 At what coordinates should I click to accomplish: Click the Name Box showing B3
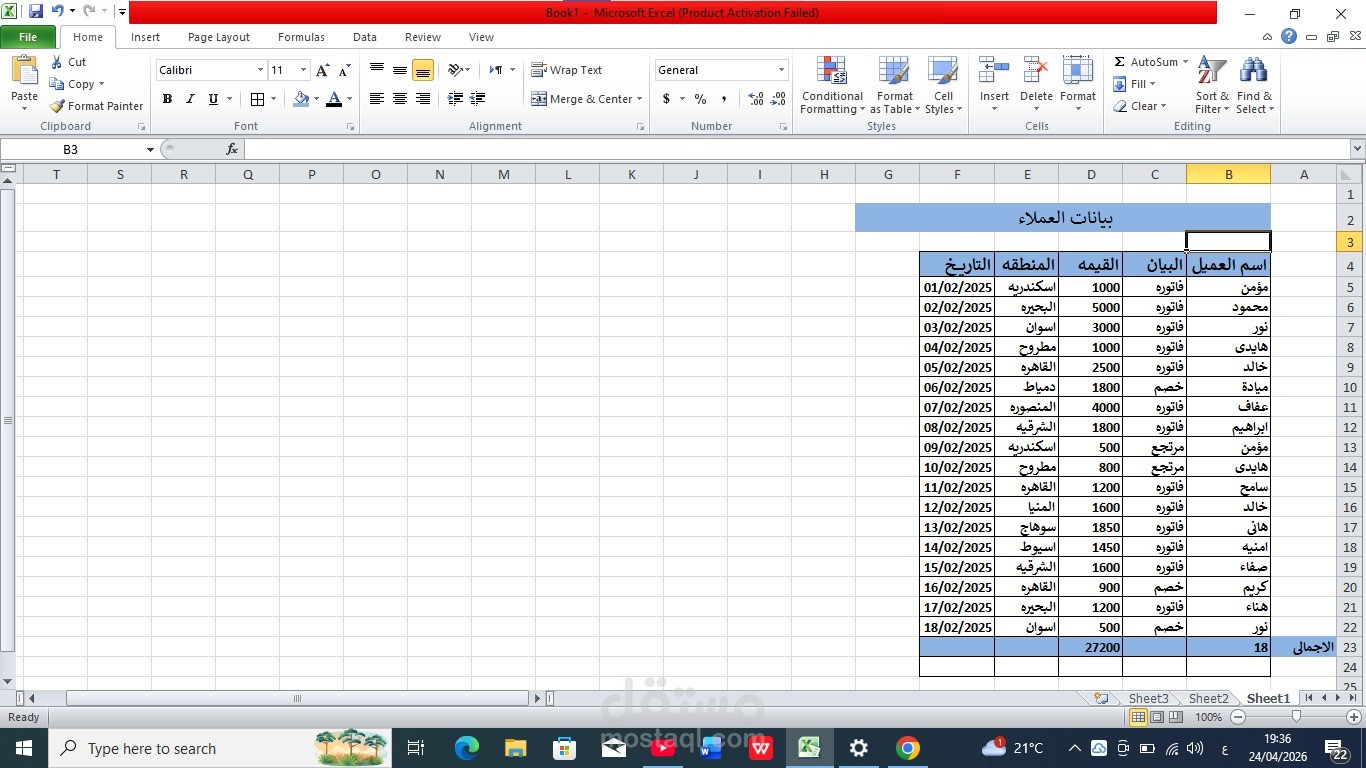pyautogui.click(x=71, y=149)
